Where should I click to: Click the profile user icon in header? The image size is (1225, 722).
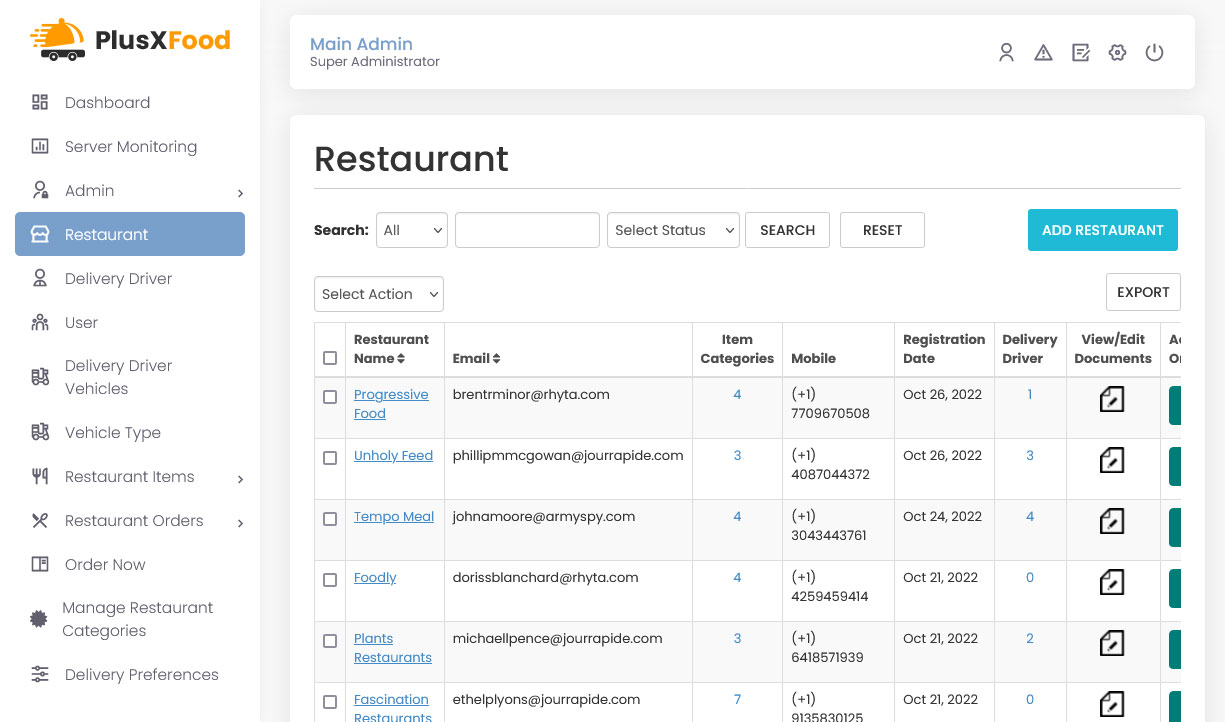point(1006,53)
